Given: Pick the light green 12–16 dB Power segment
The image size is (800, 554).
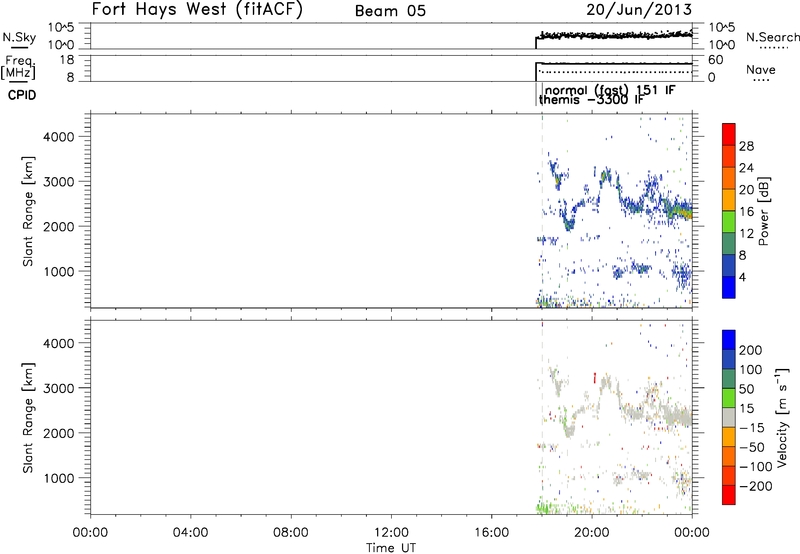Looking at the screenshot, I should coord(729,222).
